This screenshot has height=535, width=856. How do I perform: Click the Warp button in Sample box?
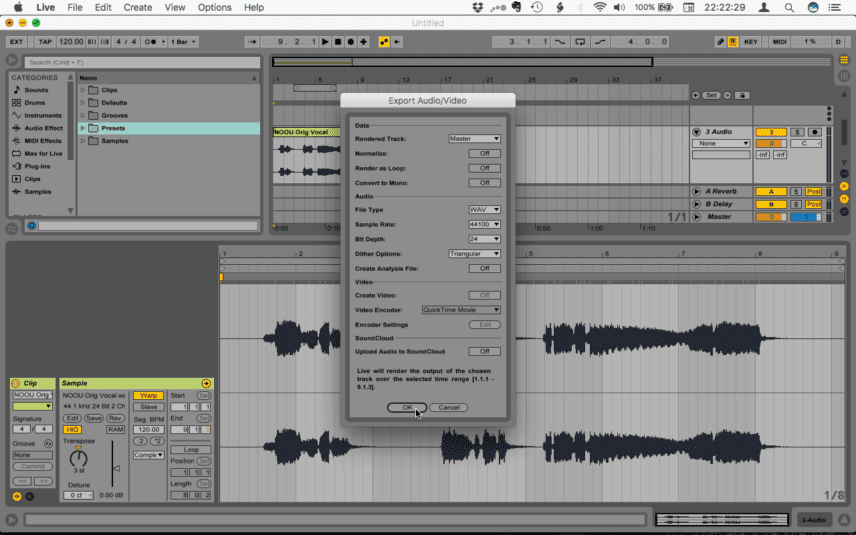coord(148,395)
